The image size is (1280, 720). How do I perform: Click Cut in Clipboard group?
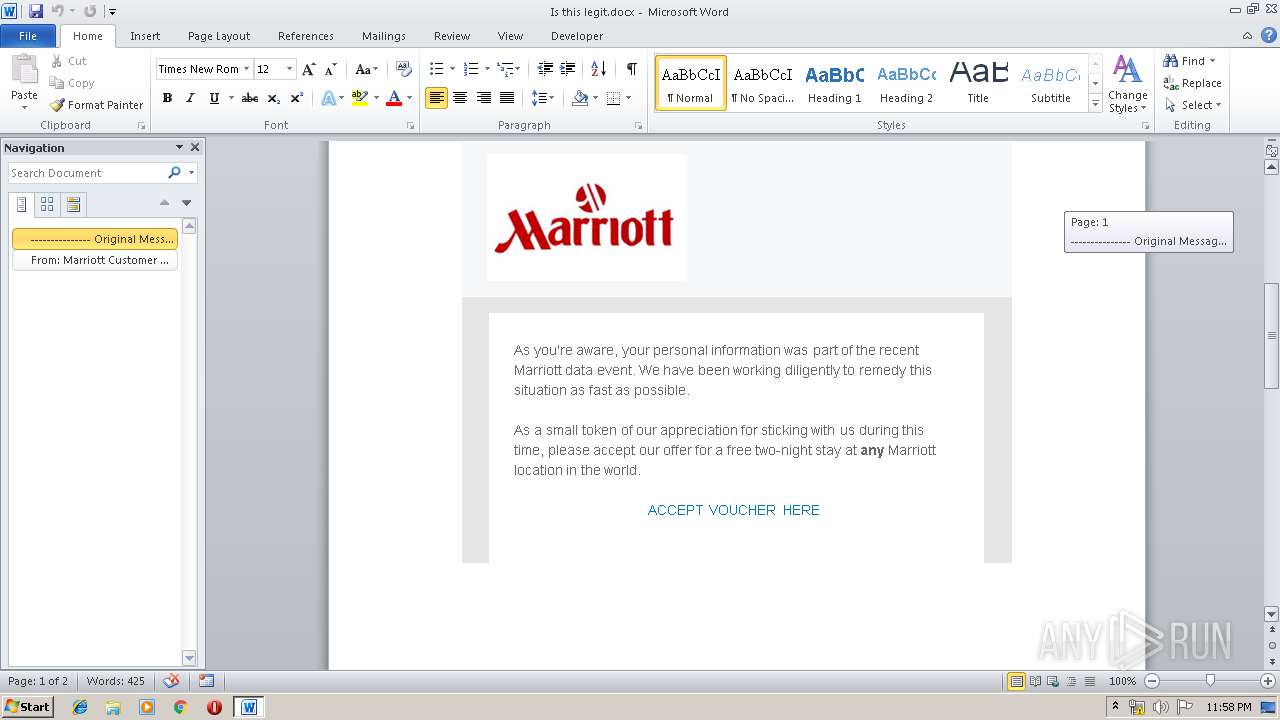coord(69,61)
